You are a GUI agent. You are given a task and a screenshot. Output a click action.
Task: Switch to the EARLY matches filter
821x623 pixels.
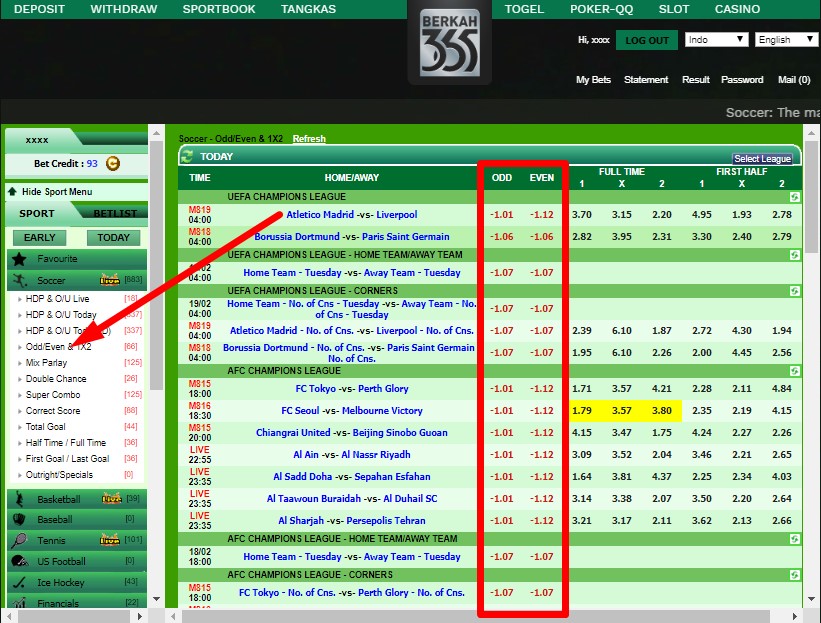point(40,238)
